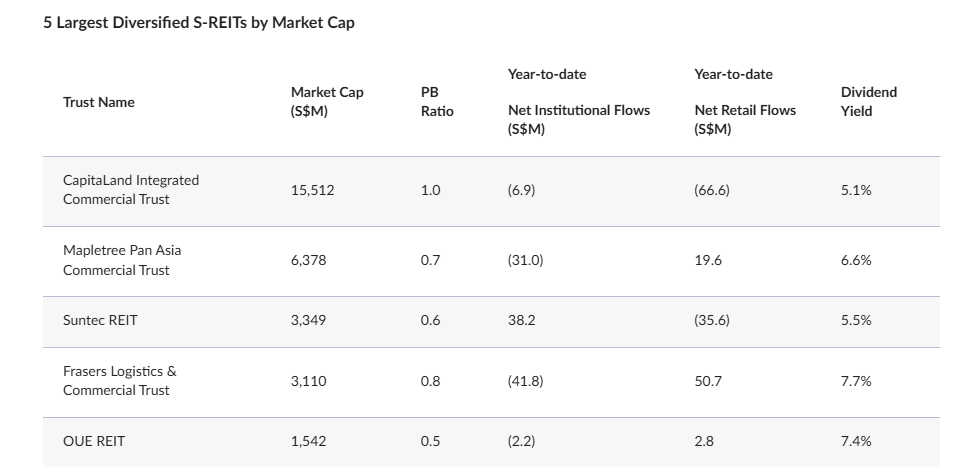Click OUE REIT's 7.4% dividend yield
Screen dimensions: 960x467
(x=856, y=441)
